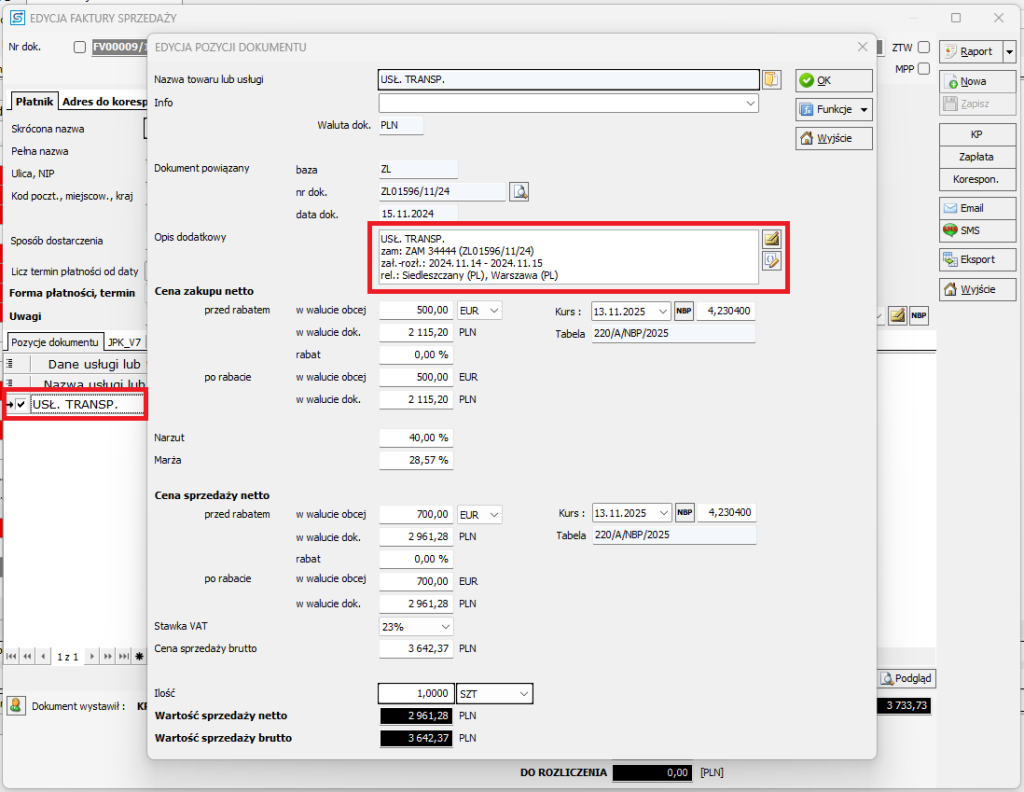Toggle the ZTW checkbox
This screenshot has width=1024, height=792.
pyautogui.click(x=924, y=47)
